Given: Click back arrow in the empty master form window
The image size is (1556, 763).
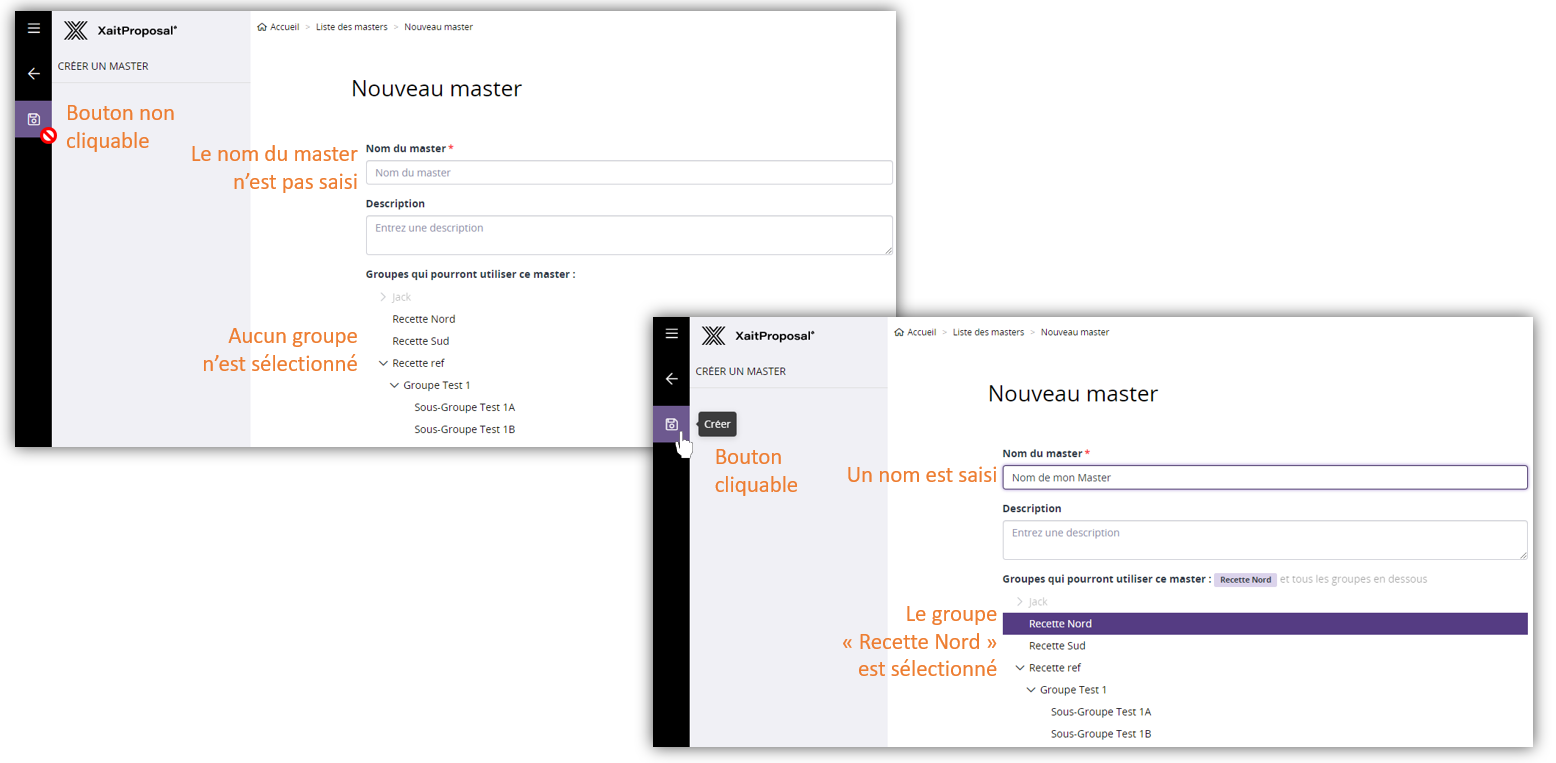Looking at the screenshot, I should (33, 73).
